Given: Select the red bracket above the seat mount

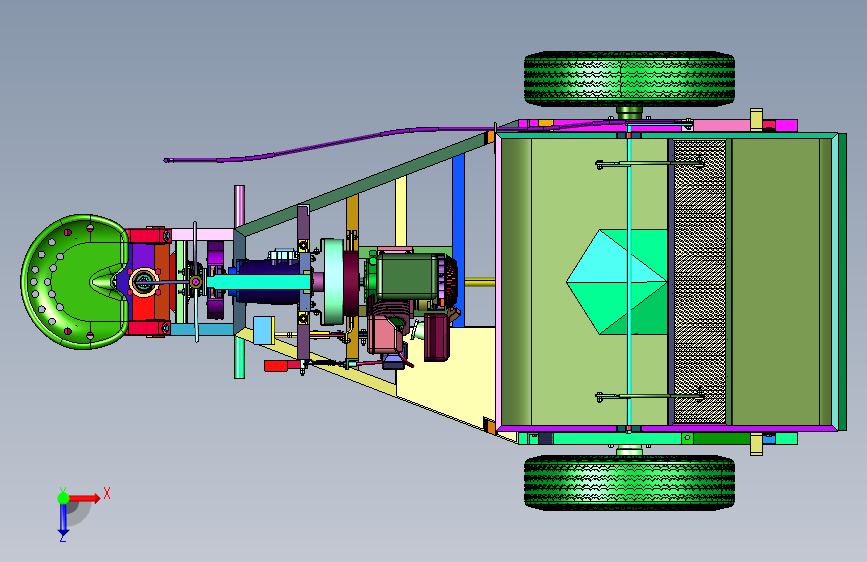Looking at the screenshot, I should (148, 236).
